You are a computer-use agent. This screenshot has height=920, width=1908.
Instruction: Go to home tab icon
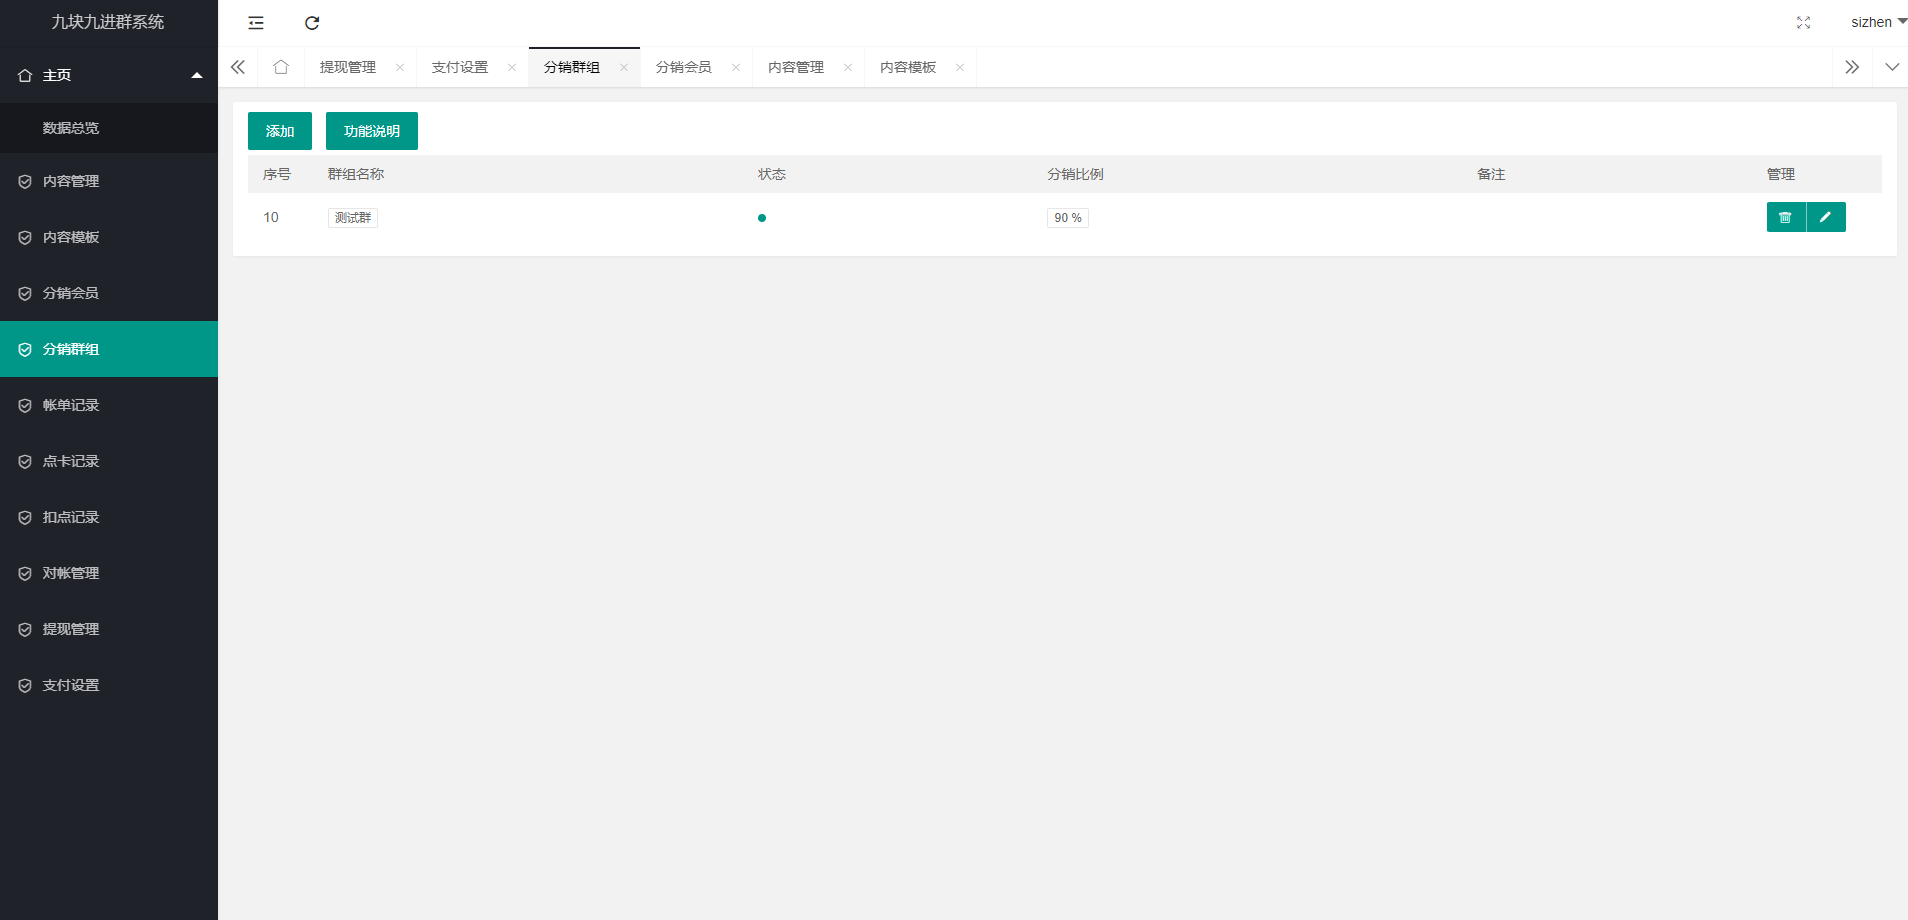click(281, 67)
